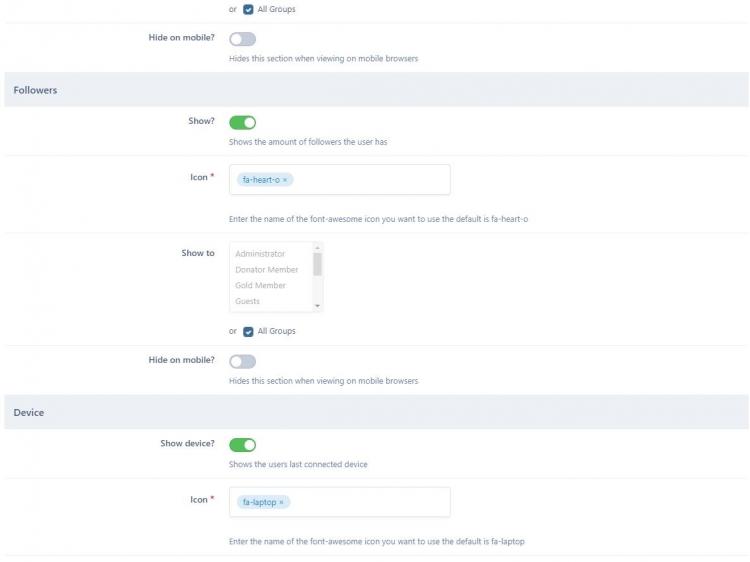Click the Device section header
Screen dimensions: 750x562
pyautogui.click(x=29, y=412)
